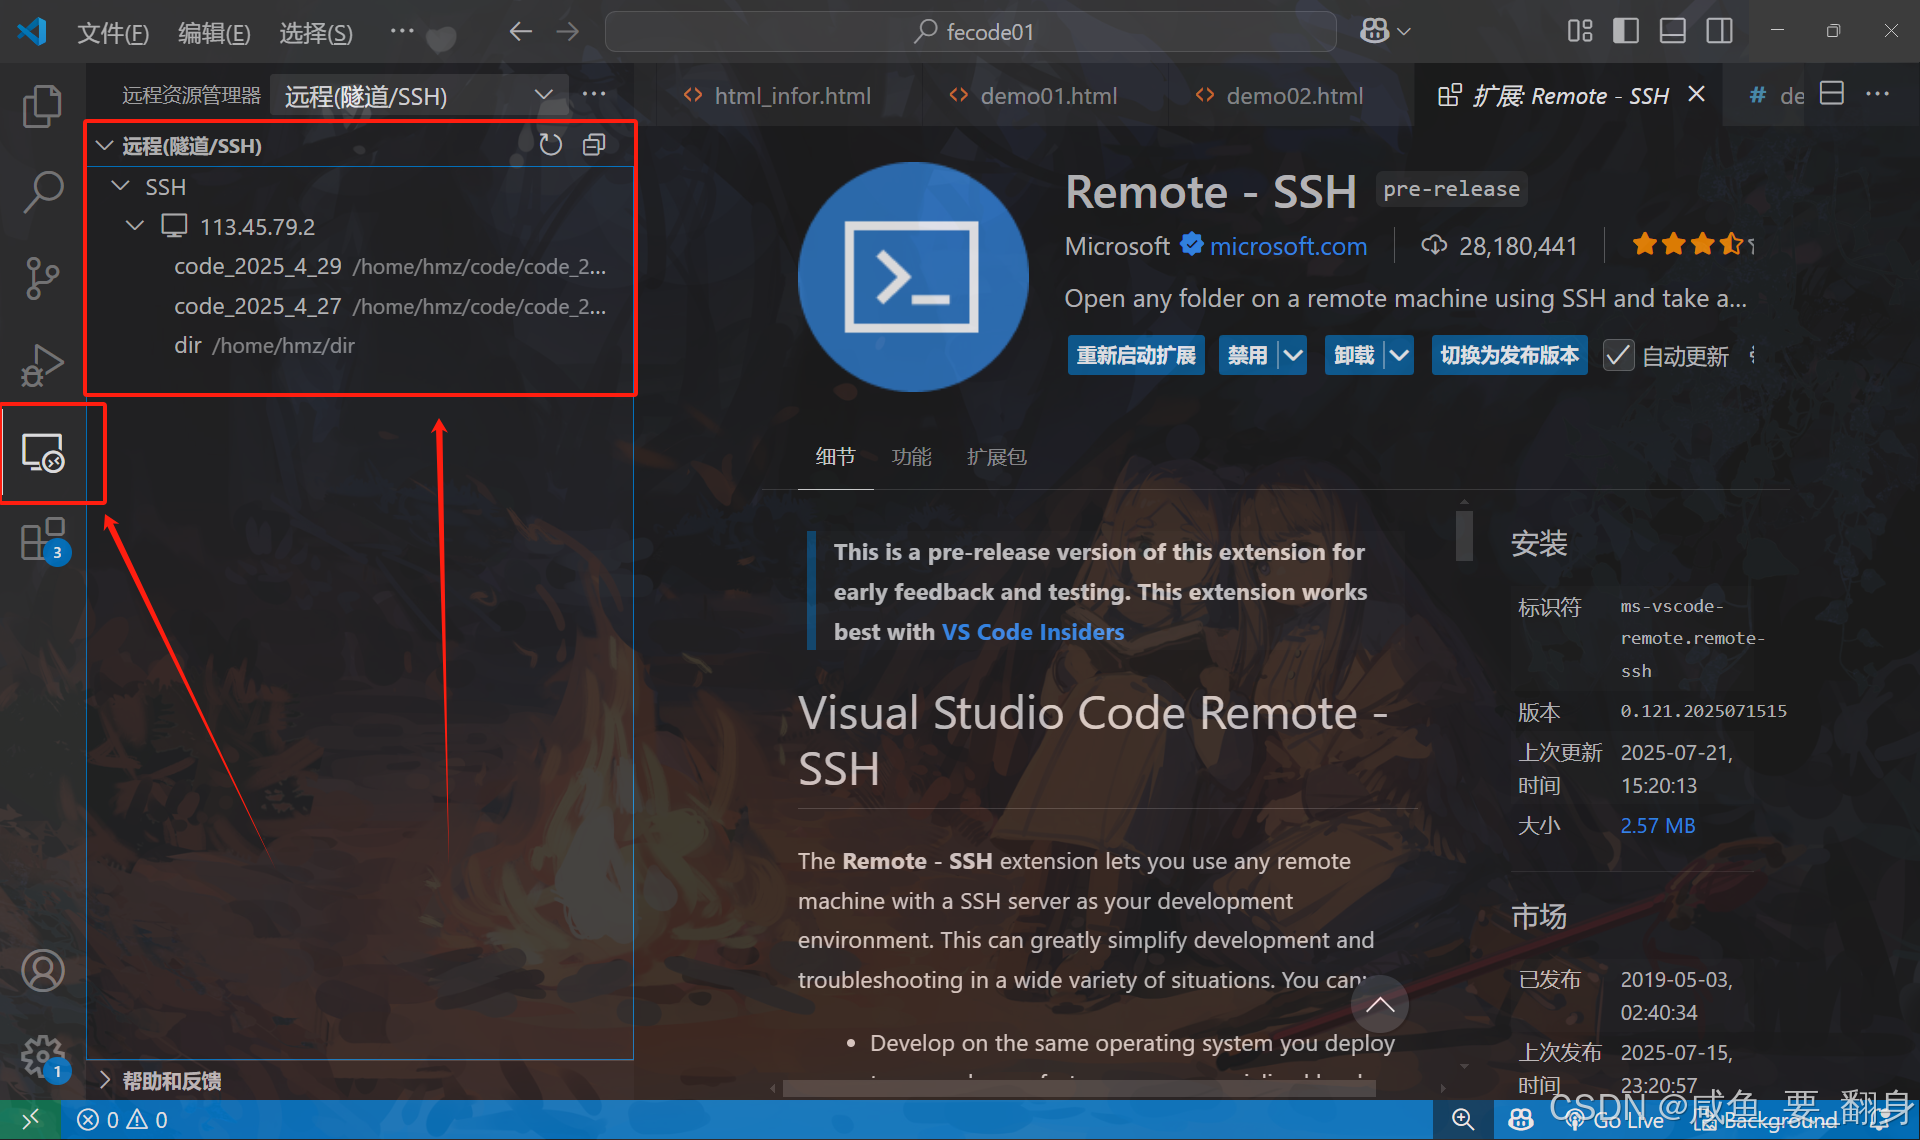1920x1140 pixels.
Task: Click 重新启动扩展 button
Action: (1136, 355)
